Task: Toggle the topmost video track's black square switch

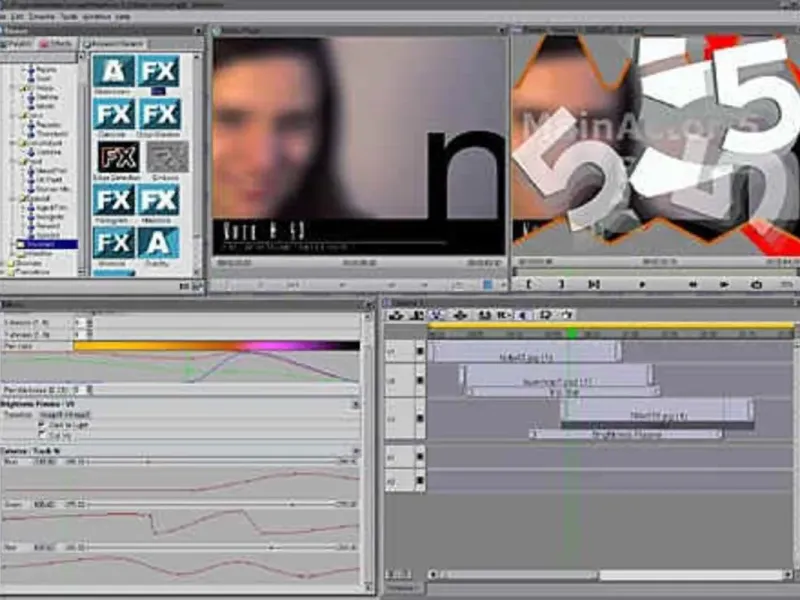Action: pyautogui.click(x=420, y=351)
